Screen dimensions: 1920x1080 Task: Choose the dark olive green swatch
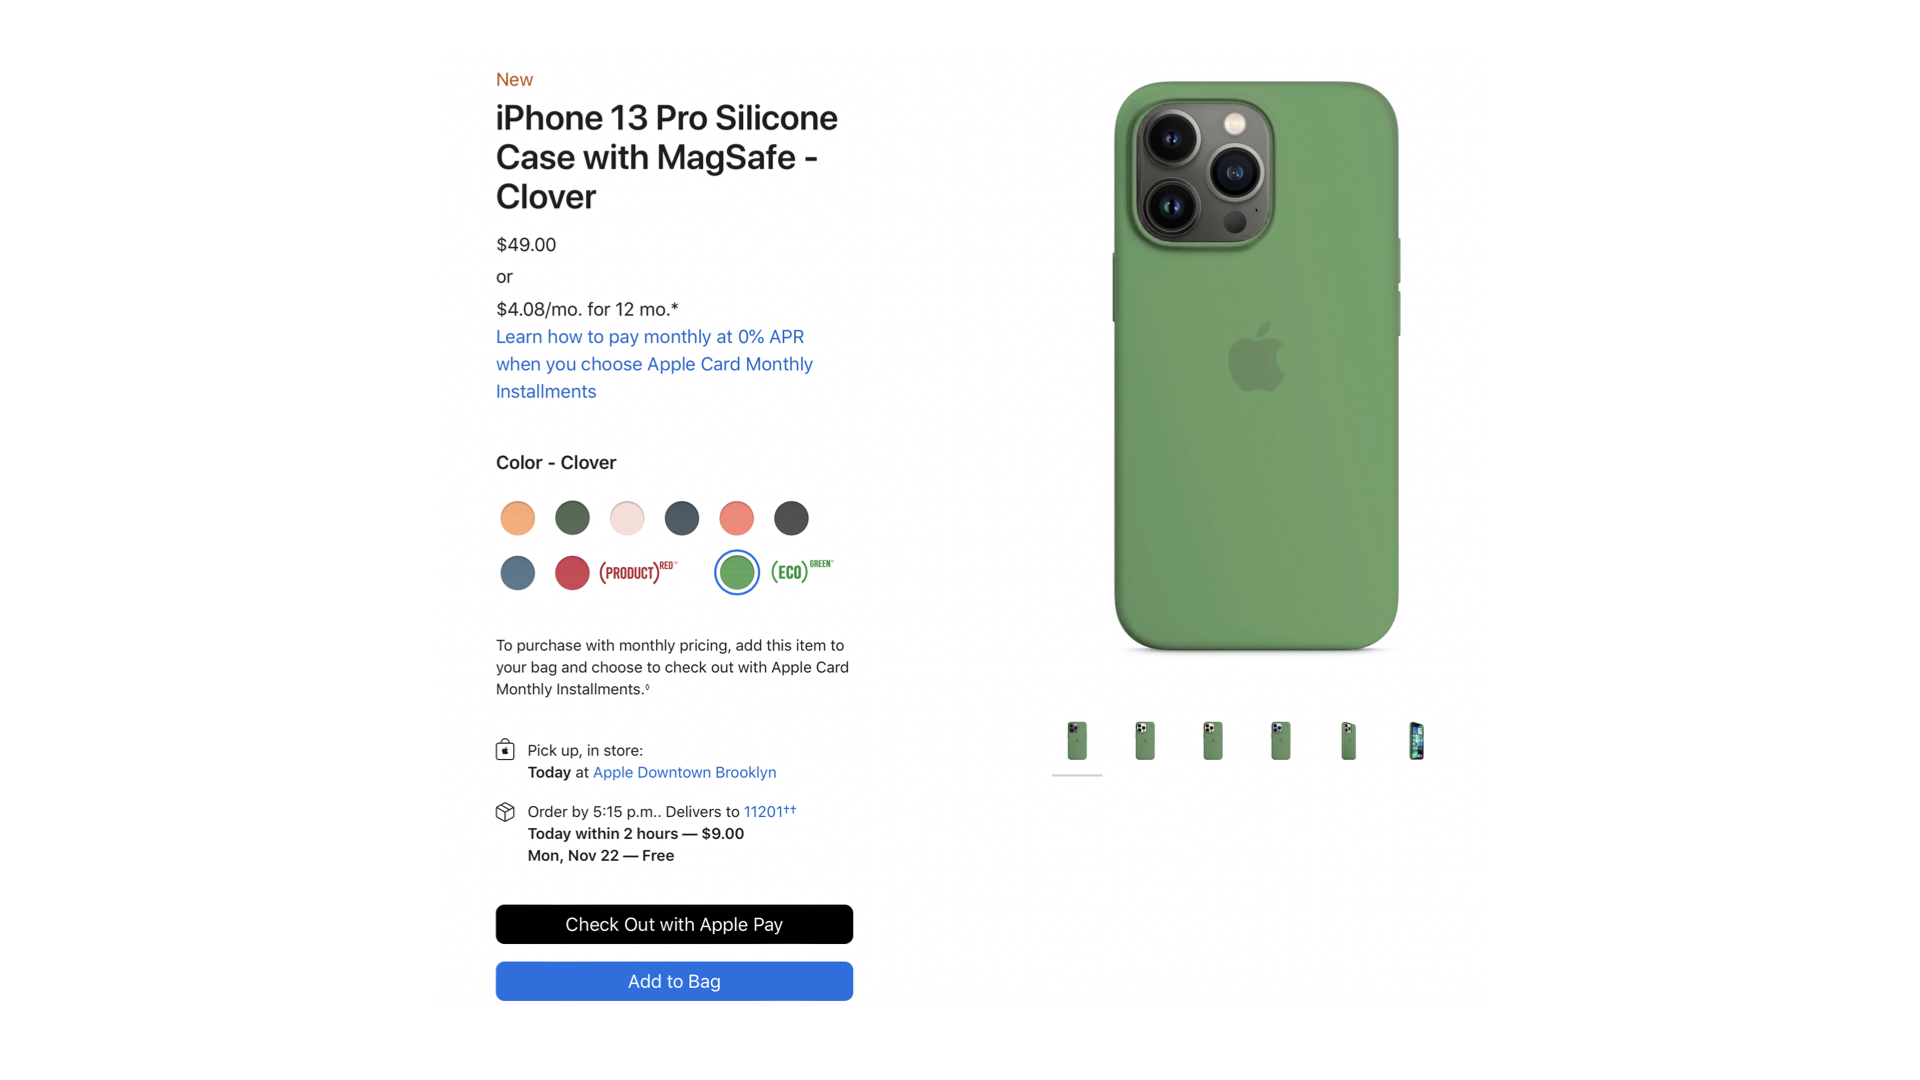pyautogui.click(x=572, y=518)
